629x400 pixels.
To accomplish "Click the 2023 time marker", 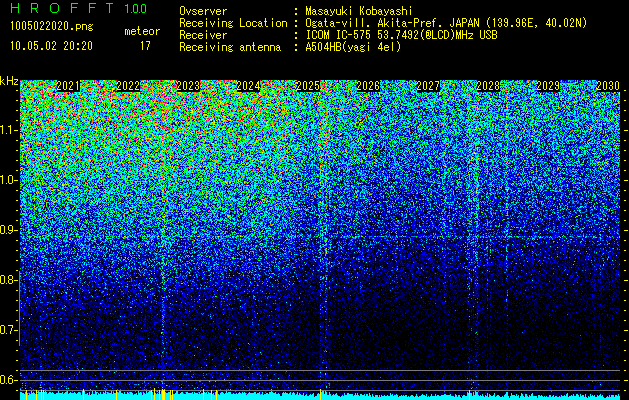I will 188,86.
